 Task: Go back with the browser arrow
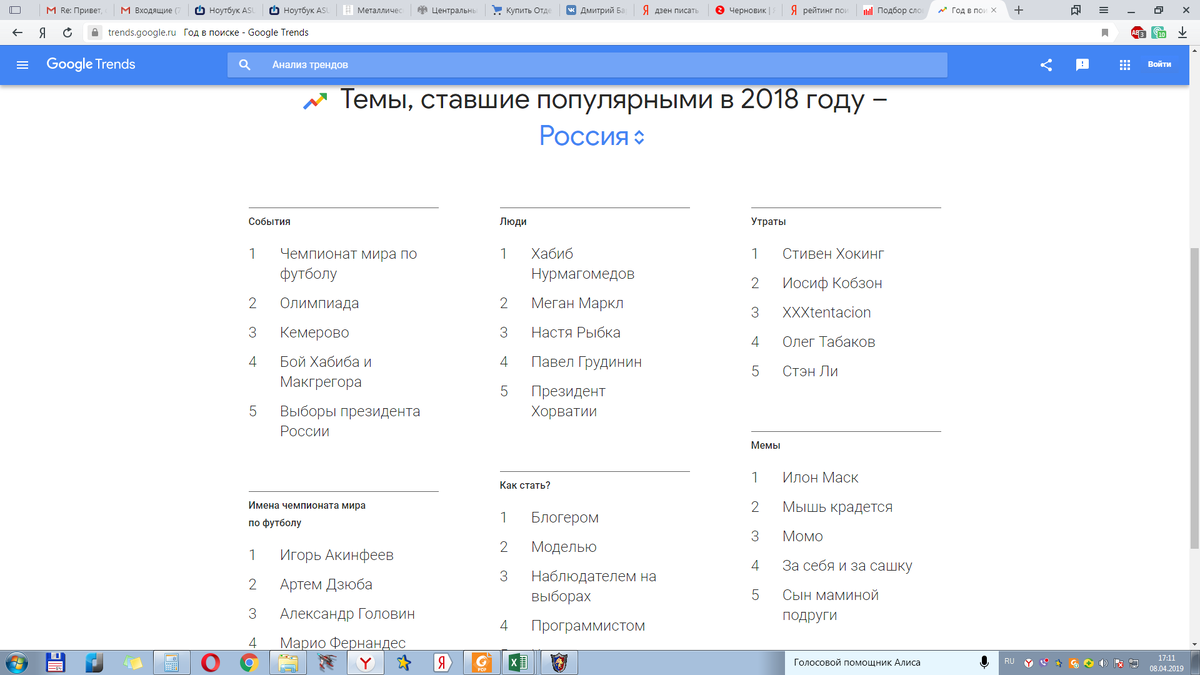point(17,32)
